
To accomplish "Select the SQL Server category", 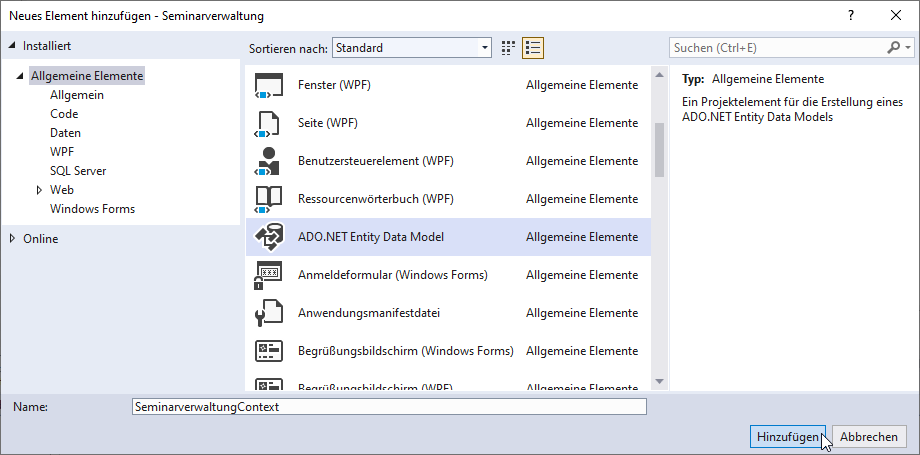I will click(78, 171).
